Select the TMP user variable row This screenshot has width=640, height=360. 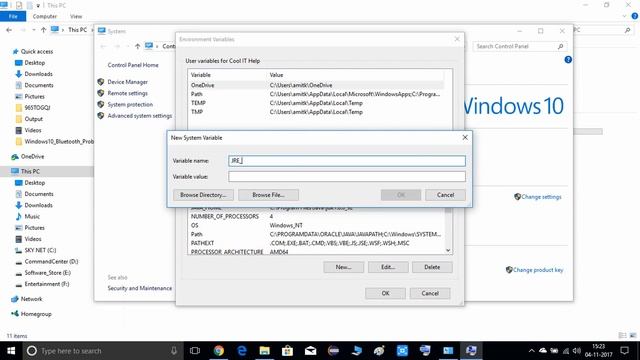click(316, 112)
